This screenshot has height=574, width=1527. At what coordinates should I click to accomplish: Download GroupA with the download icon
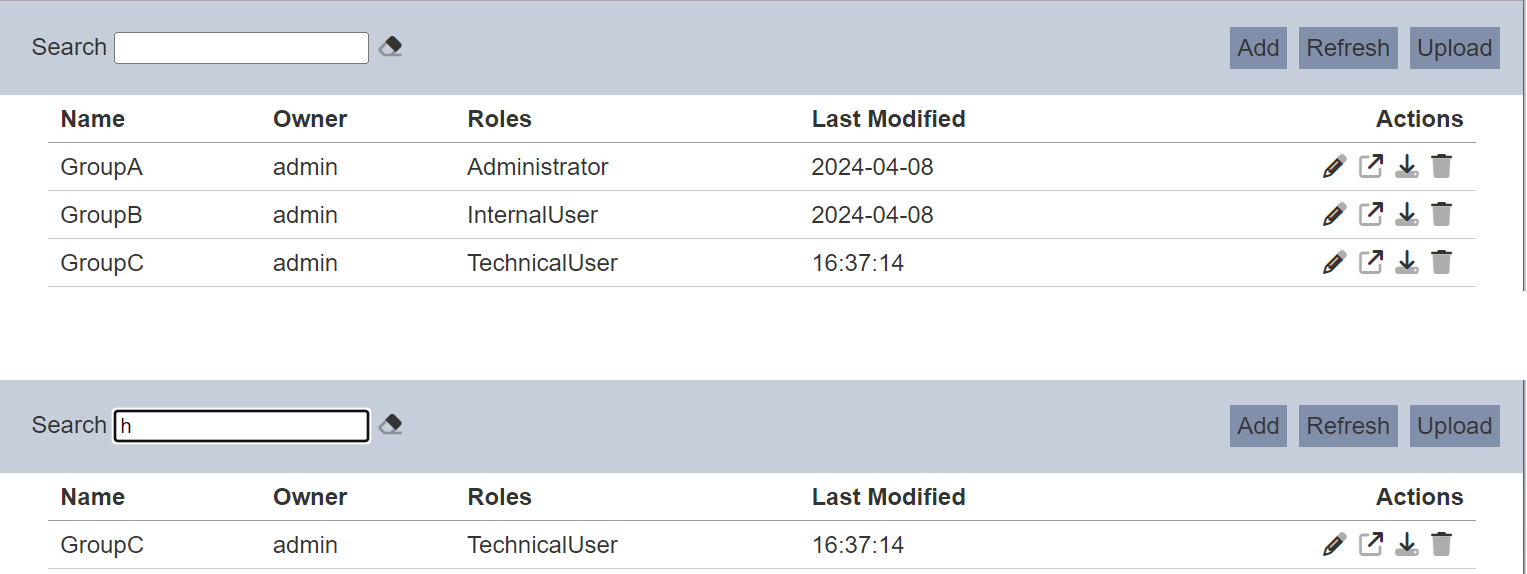(x=1407, y=166)
